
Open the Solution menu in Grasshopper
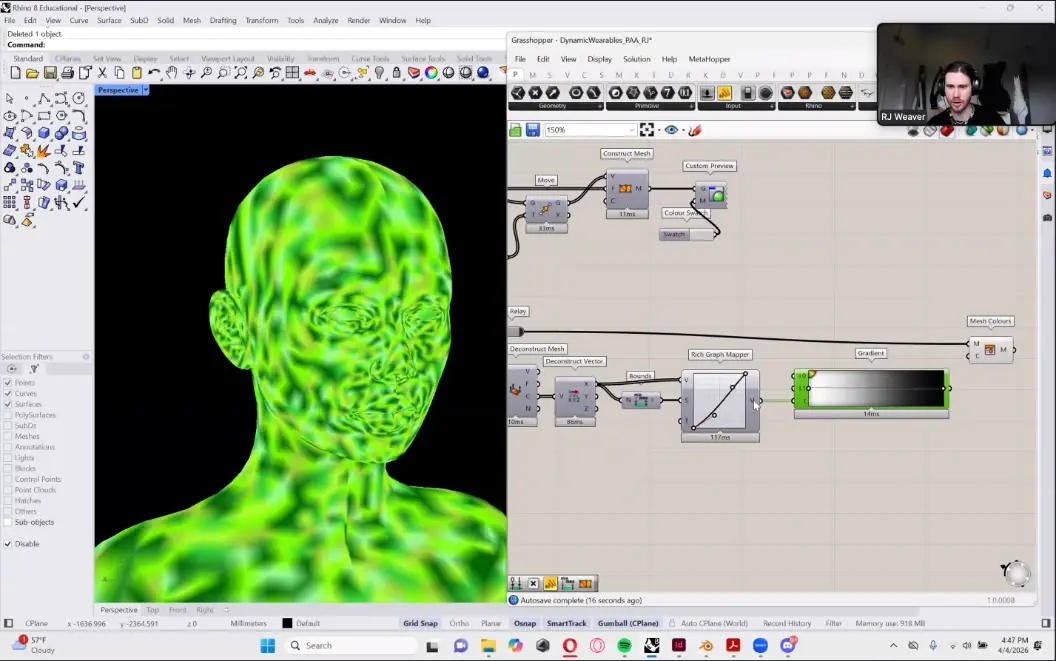click(x=636, y=59)
